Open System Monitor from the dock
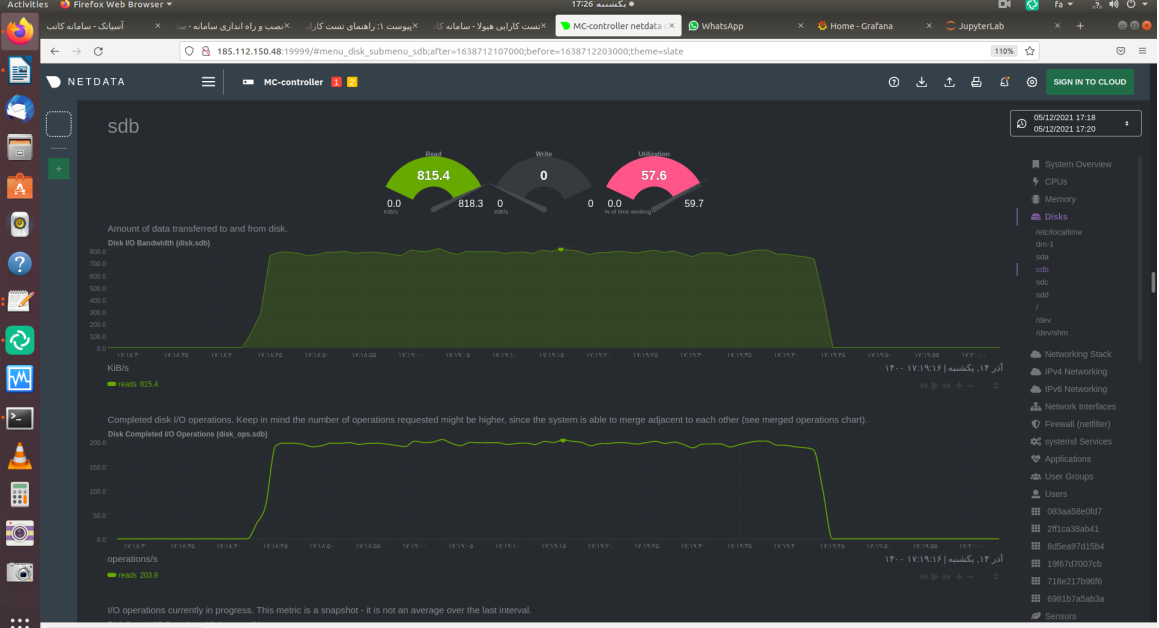The image size is (1159, 628). coord(20,379)
